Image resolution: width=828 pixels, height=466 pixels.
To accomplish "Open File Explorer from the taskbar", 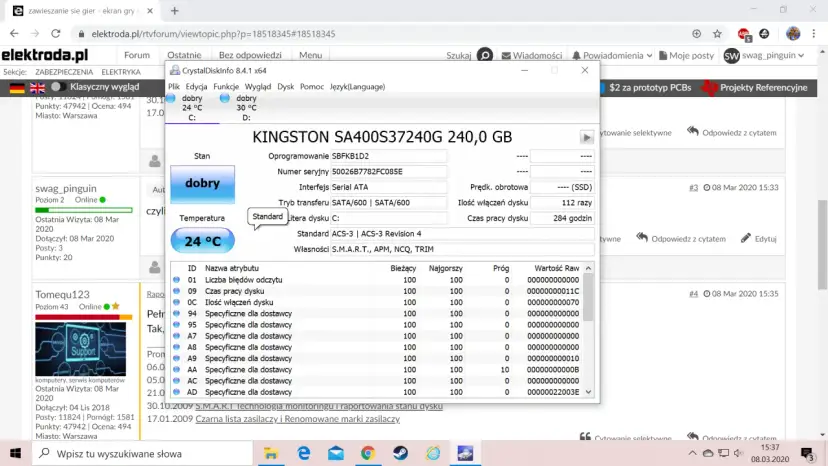I will point(271,453).
